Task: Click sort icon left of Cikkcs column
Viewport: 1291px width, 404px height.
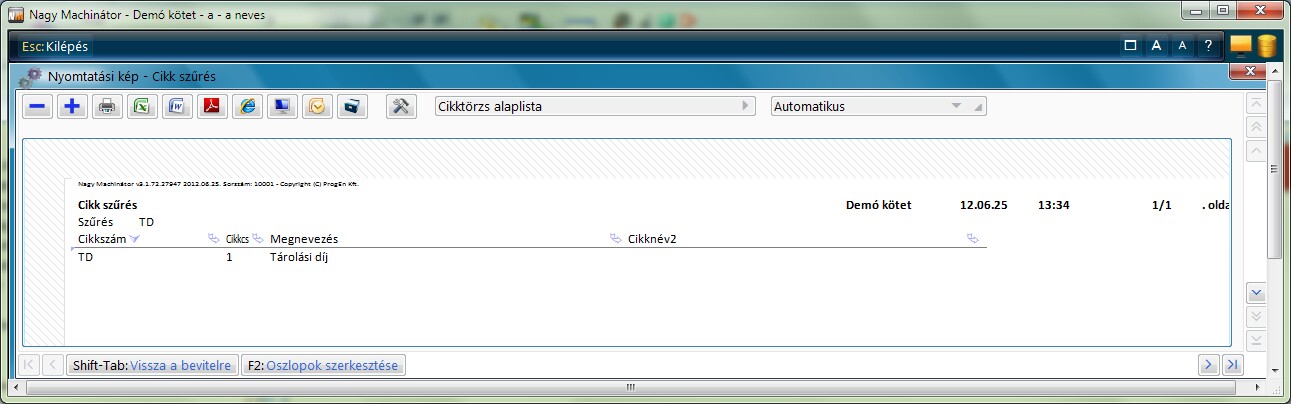Action: point(213,239)
